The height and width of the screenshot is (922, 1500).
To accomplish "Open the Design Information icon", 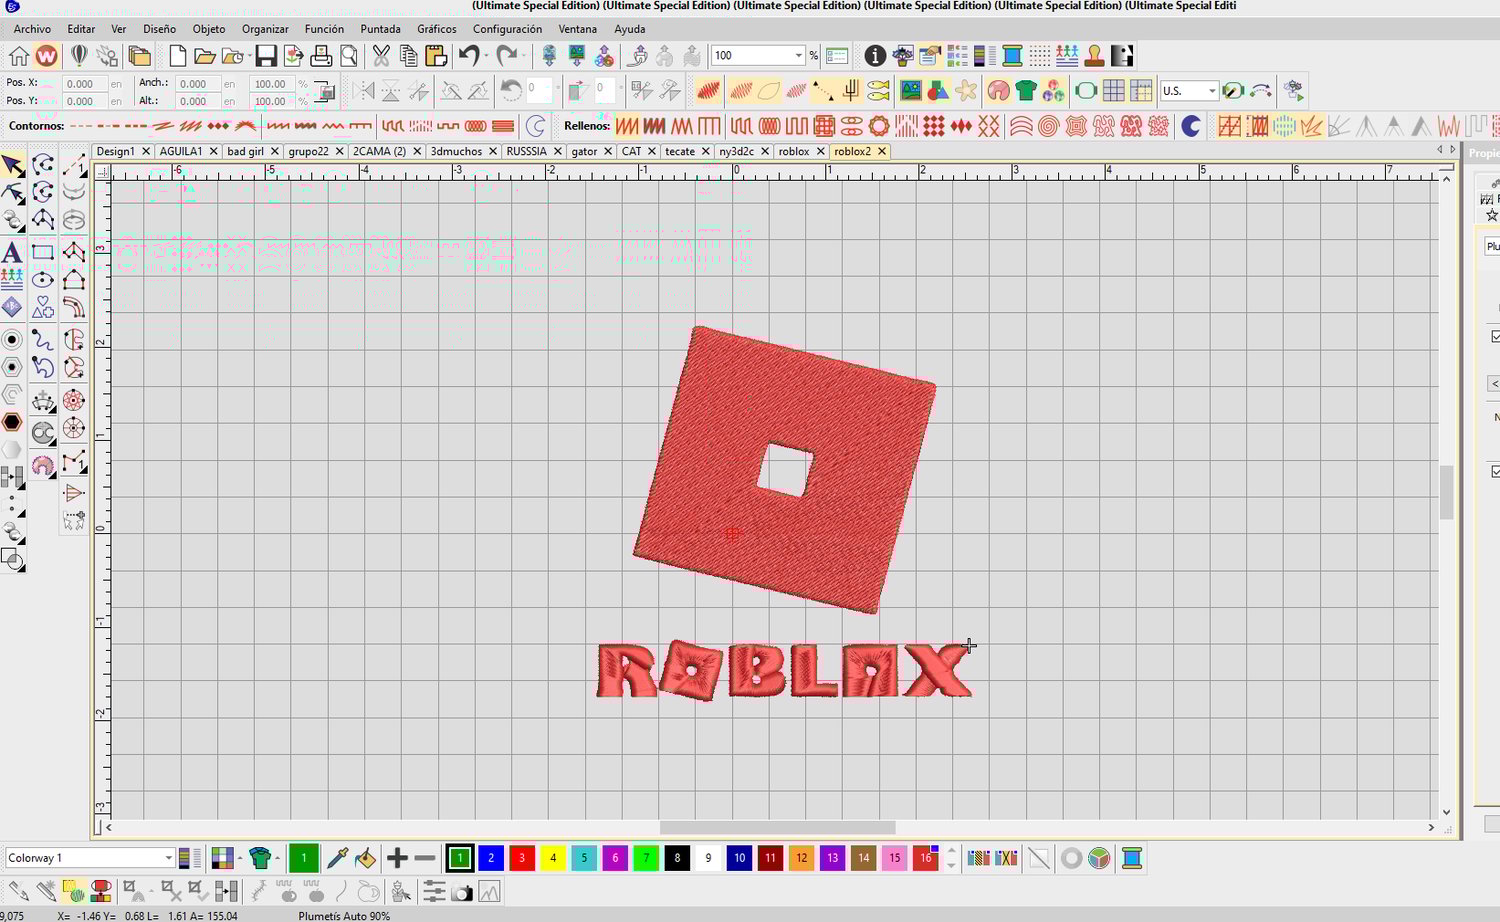I will pyautogui.click(x=875, y=56).
